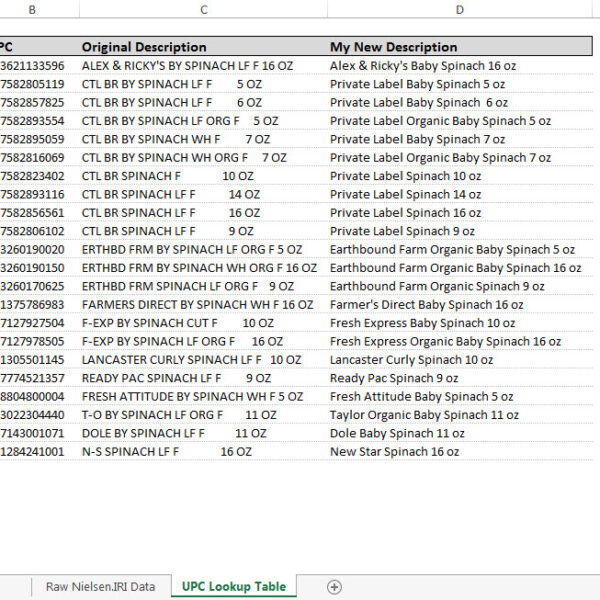600x600 pixels.
Task: Select cell READY PAC SPINACH LF F 9 OZ
Action: click(204, 378)
